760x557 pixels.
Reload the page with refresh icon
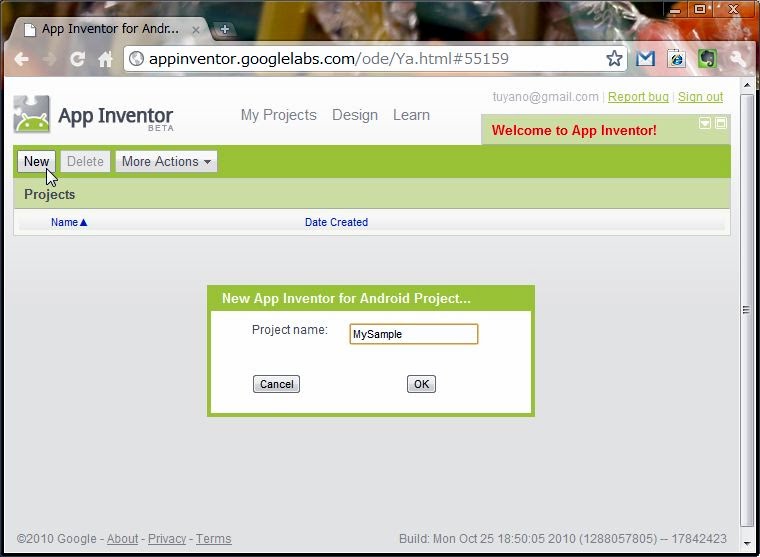(x=77, y=59)
